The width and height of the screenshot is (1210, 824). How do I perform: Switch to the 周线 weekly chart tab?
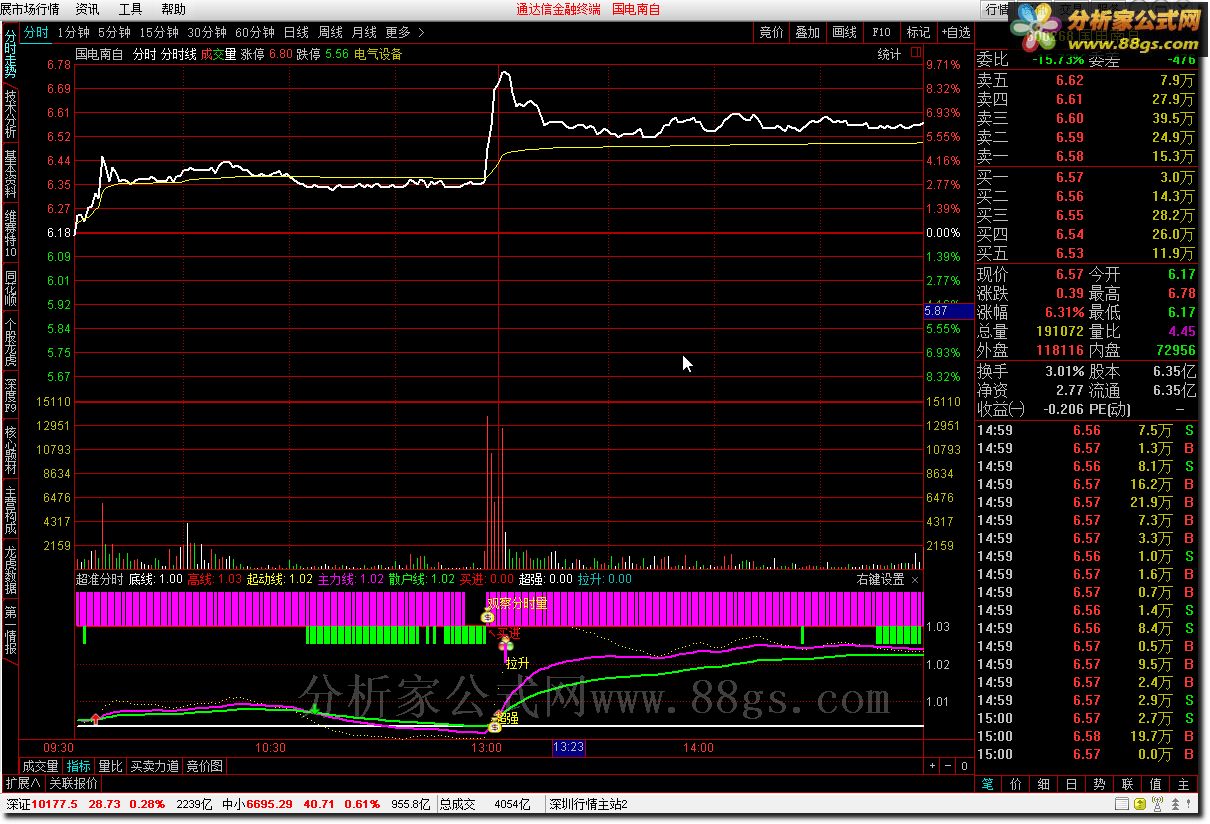click(x=330, y=32)
